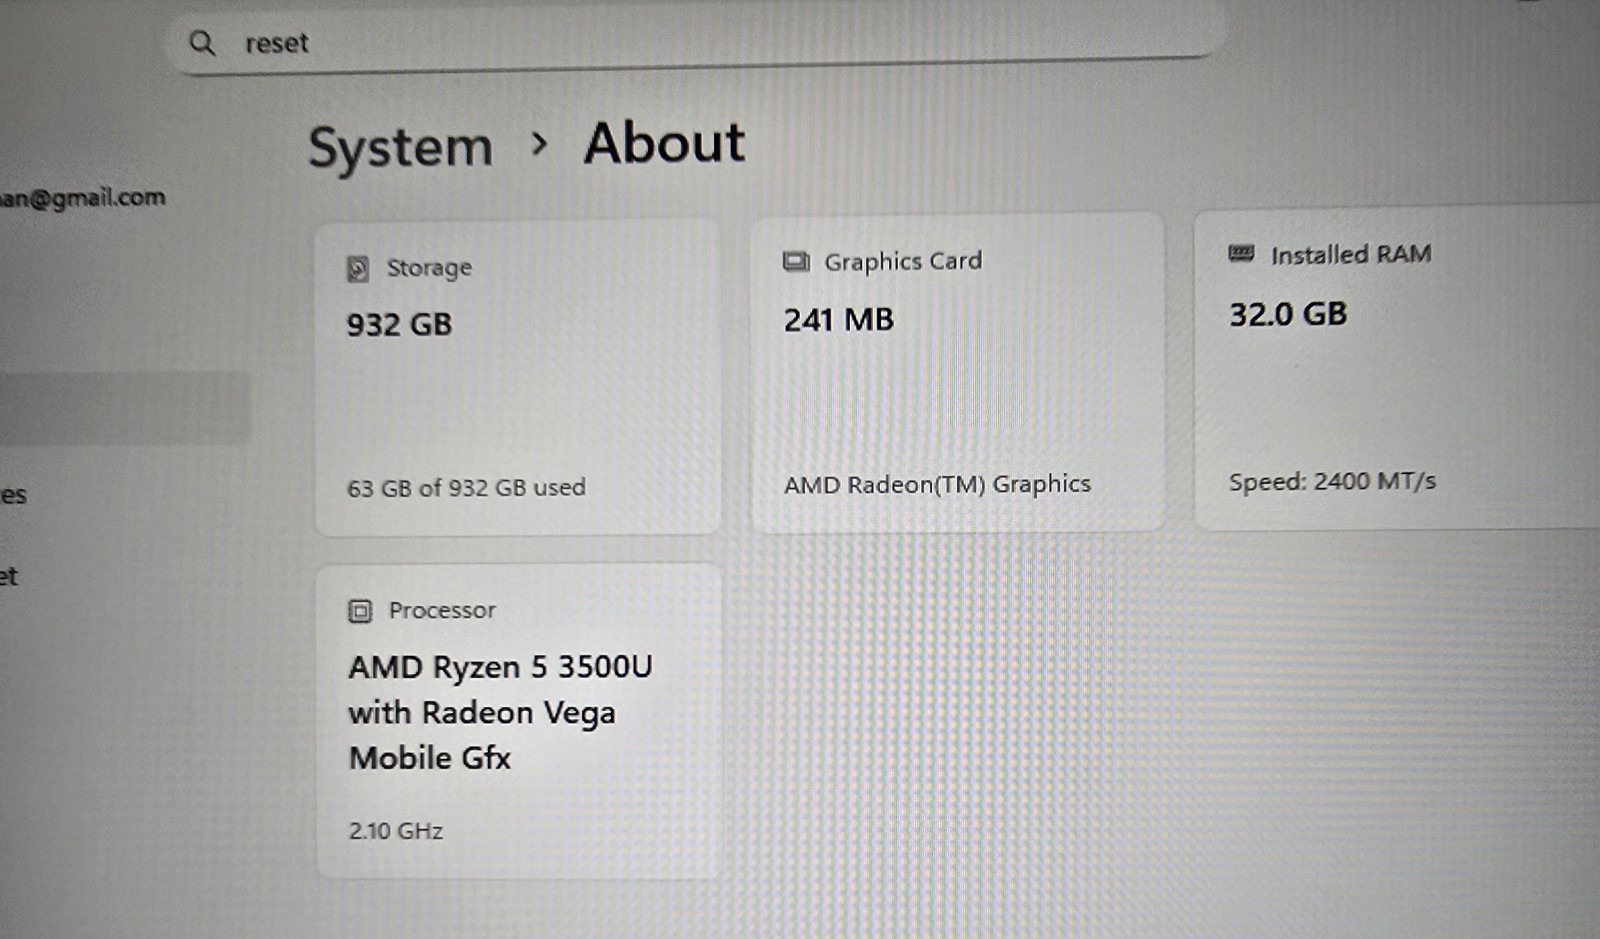The height and width of the screenshot is (939, 1600).
Task: Click the Processor card label
Action: (442, 610)
